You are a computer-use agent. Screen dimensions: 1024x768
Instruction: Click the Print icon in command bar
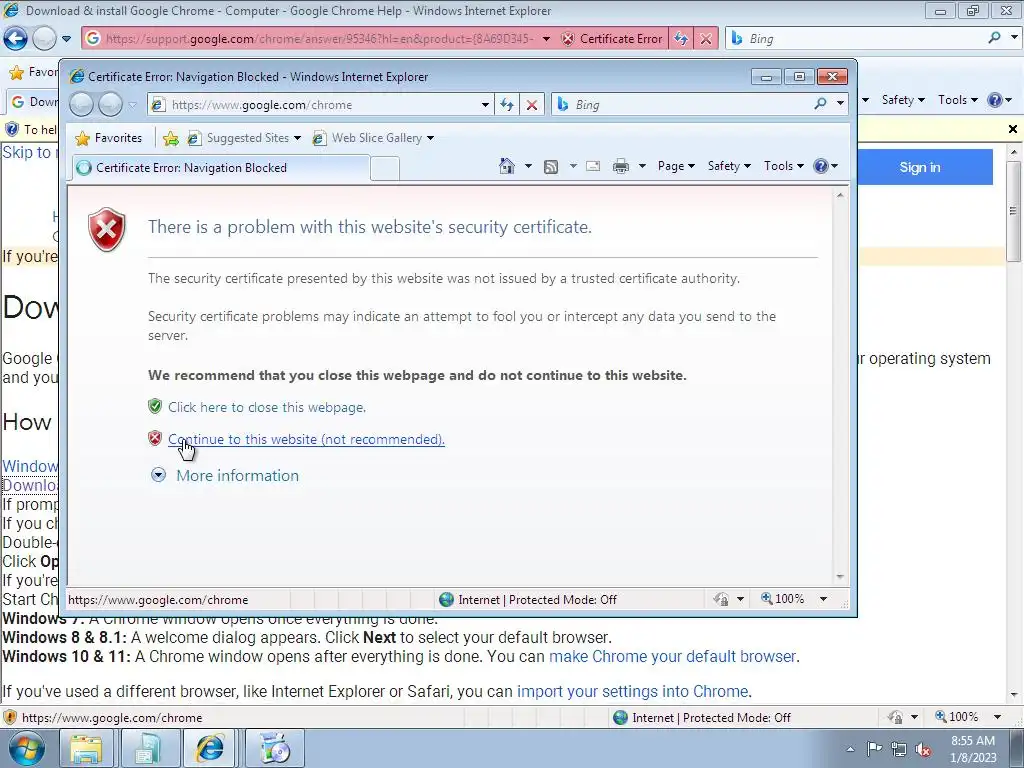tap(620, 167)
